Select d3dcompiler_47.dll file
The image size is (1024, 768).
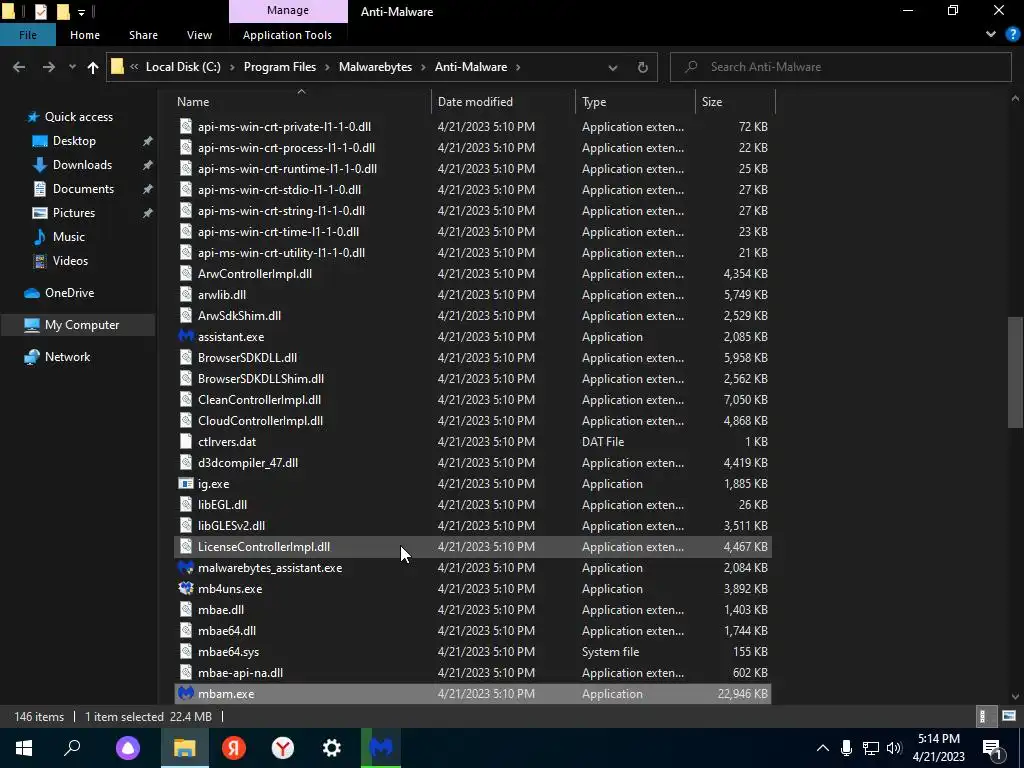473,462
